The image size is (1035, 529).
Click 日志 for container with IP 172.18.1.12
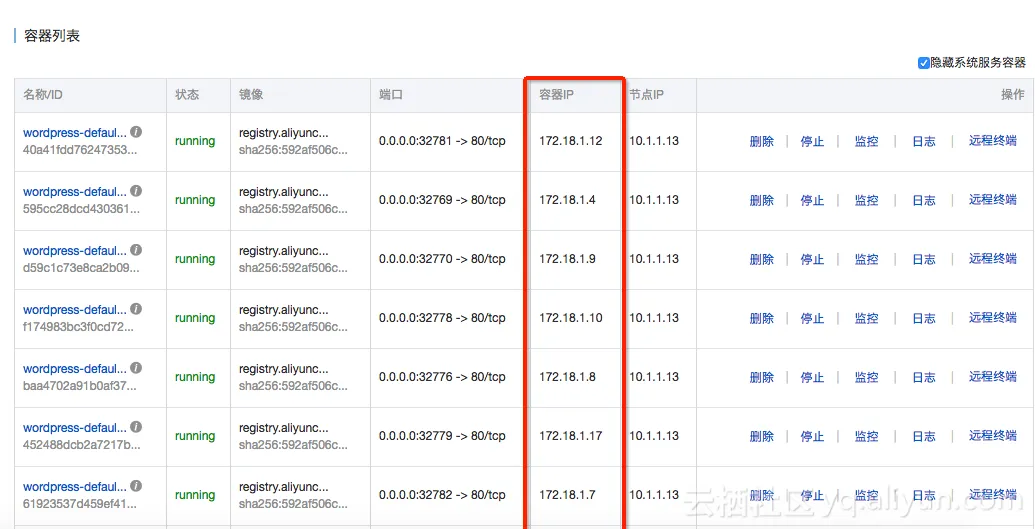(x=923, y=141)
